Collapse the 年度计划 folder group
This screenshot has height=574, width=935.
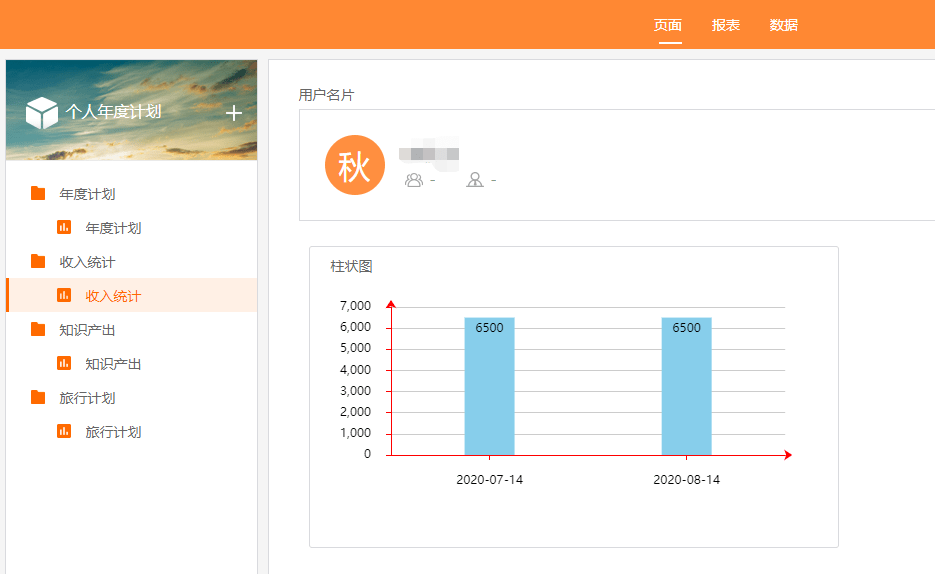[x=87, y=194]
